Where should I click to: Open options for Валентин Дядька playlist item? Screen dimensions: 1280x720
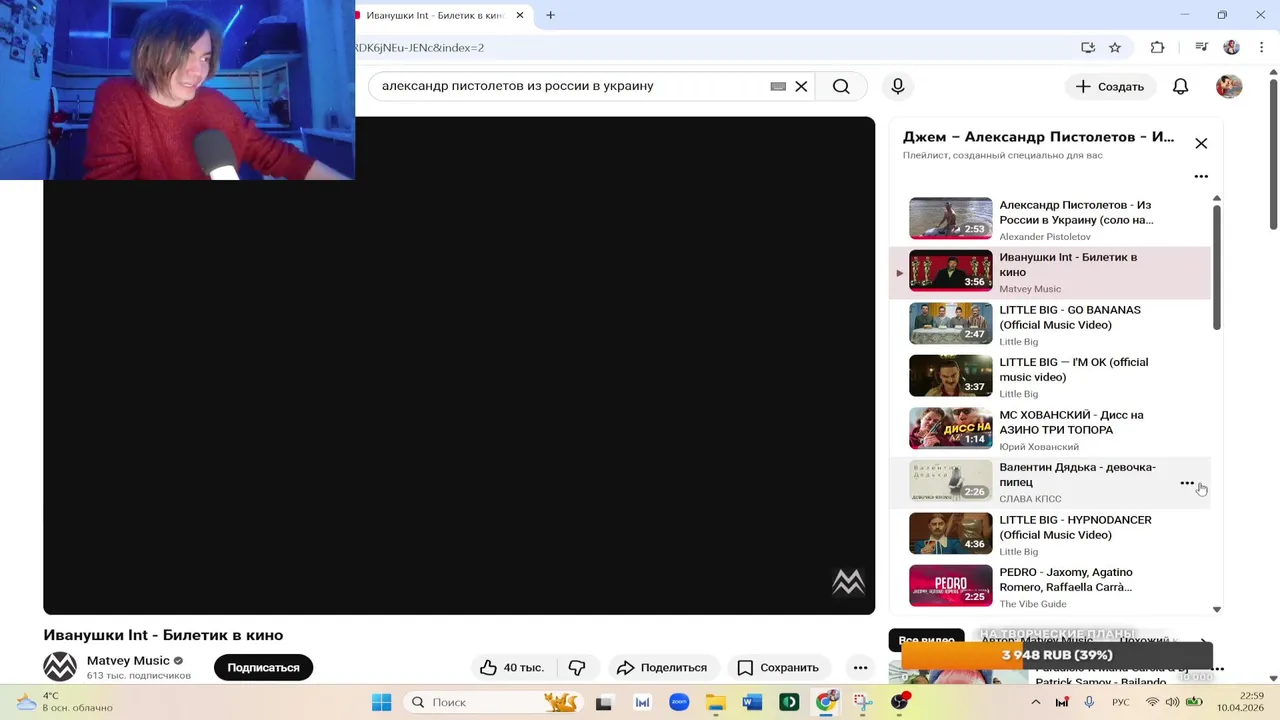1187,483
